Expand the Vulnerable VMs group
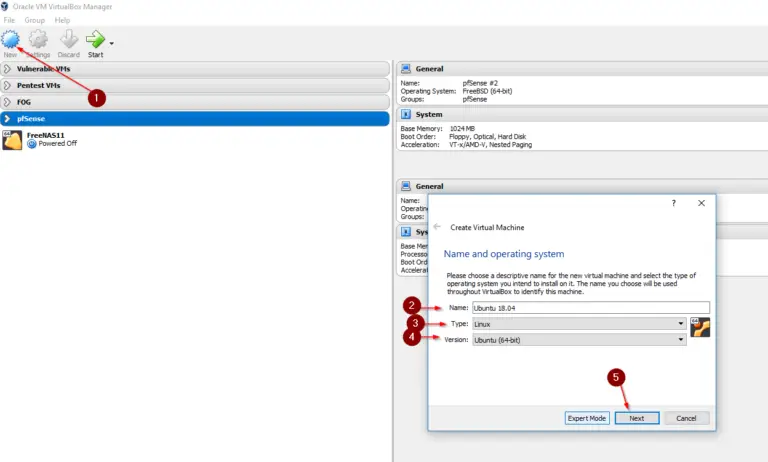 (x=7, y=69)
